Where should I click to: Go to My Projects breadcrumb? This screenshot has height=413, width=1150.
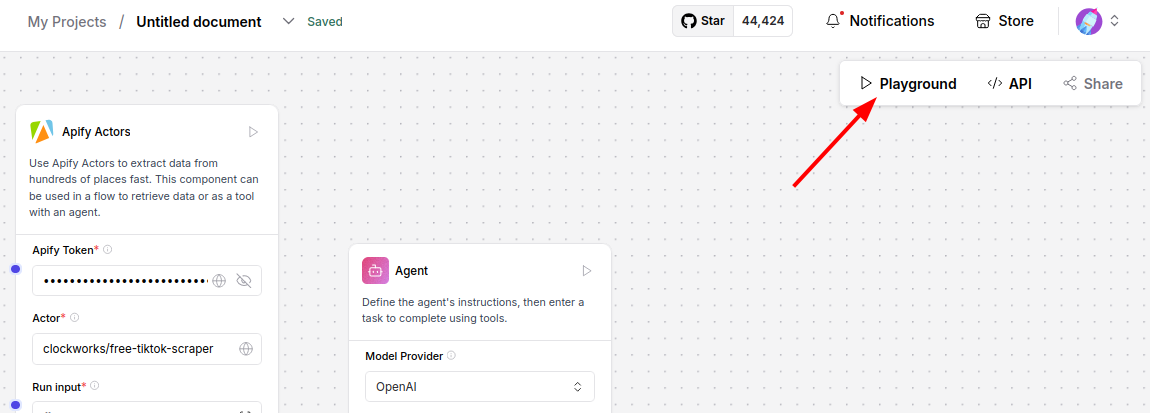pyautogui.click(x=66, y=21)
